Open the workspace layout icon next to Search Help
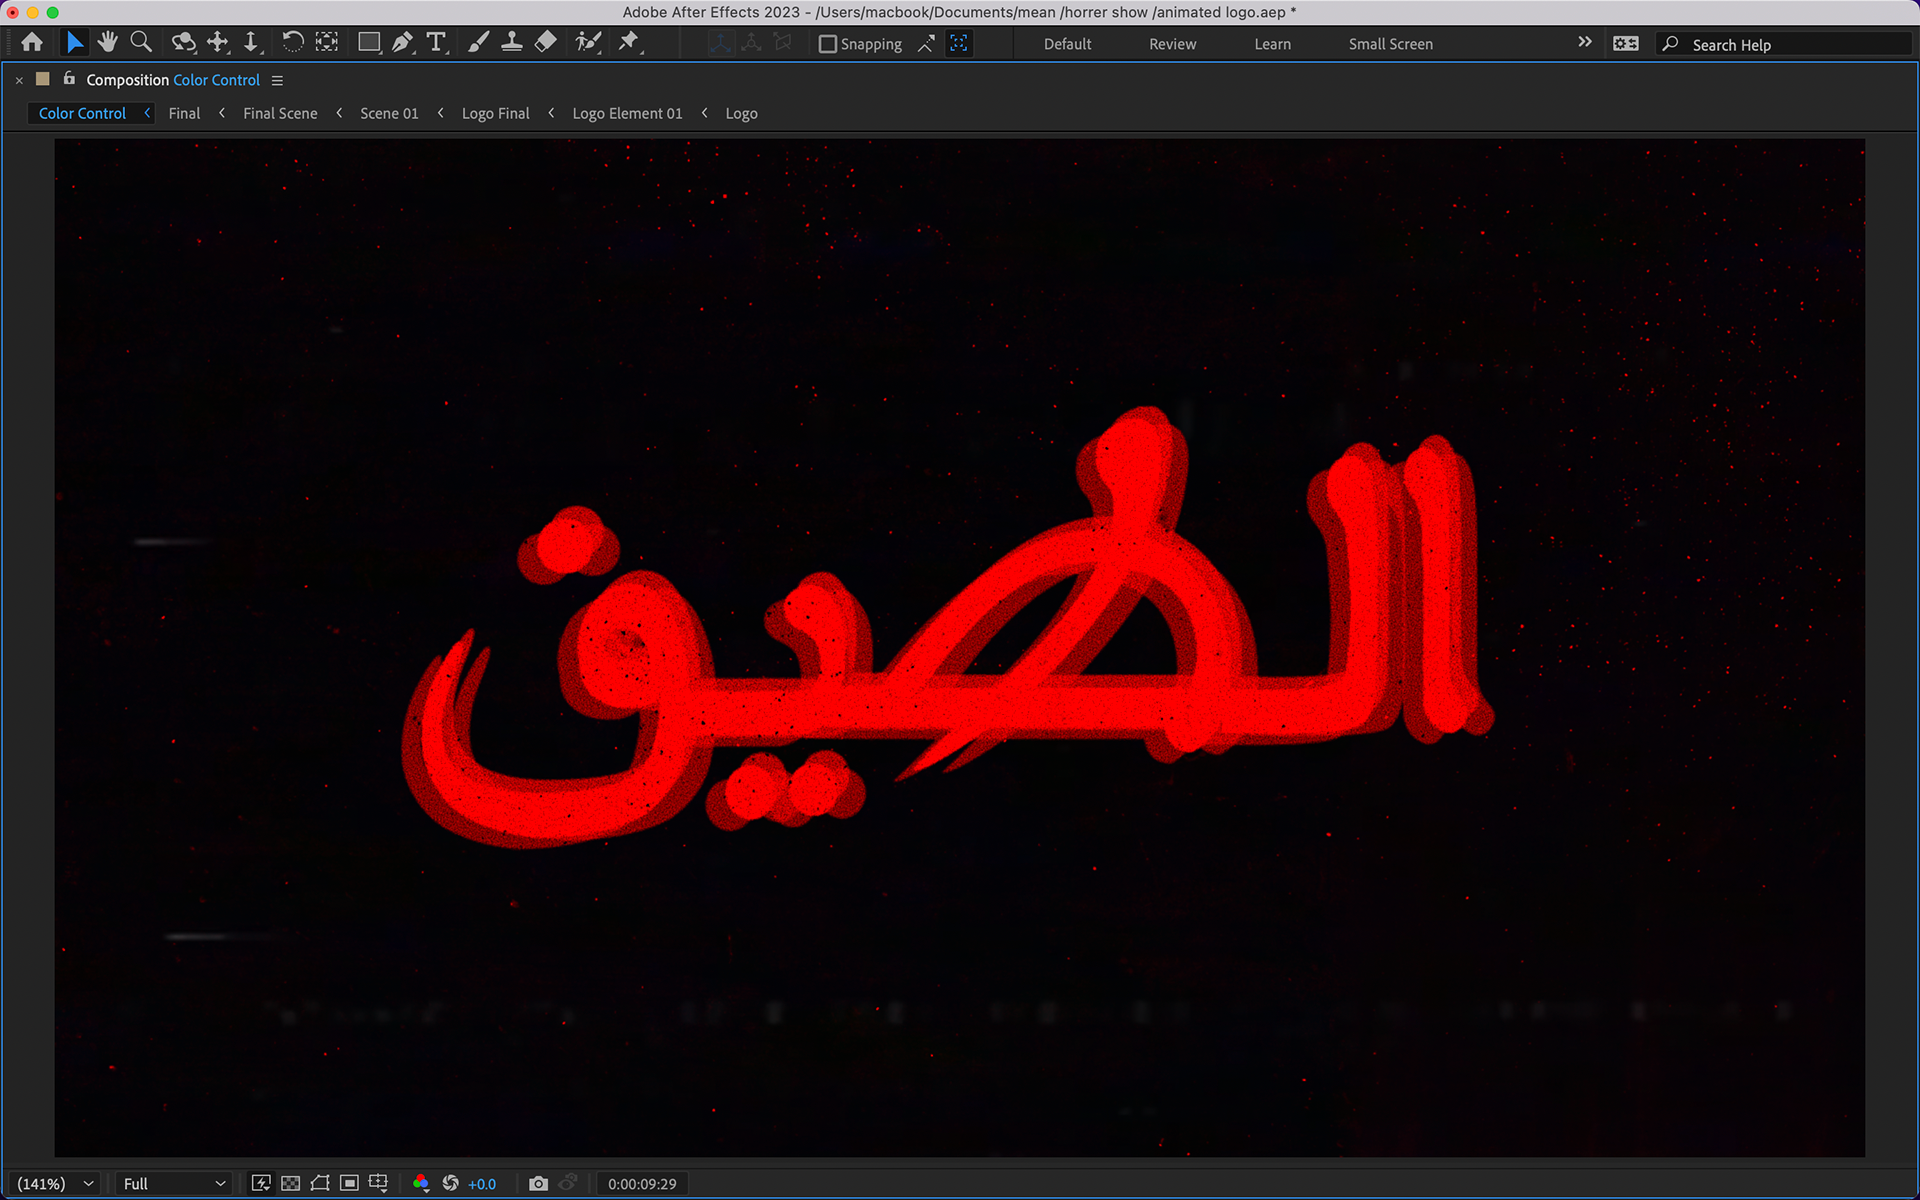 (1626, 43)
